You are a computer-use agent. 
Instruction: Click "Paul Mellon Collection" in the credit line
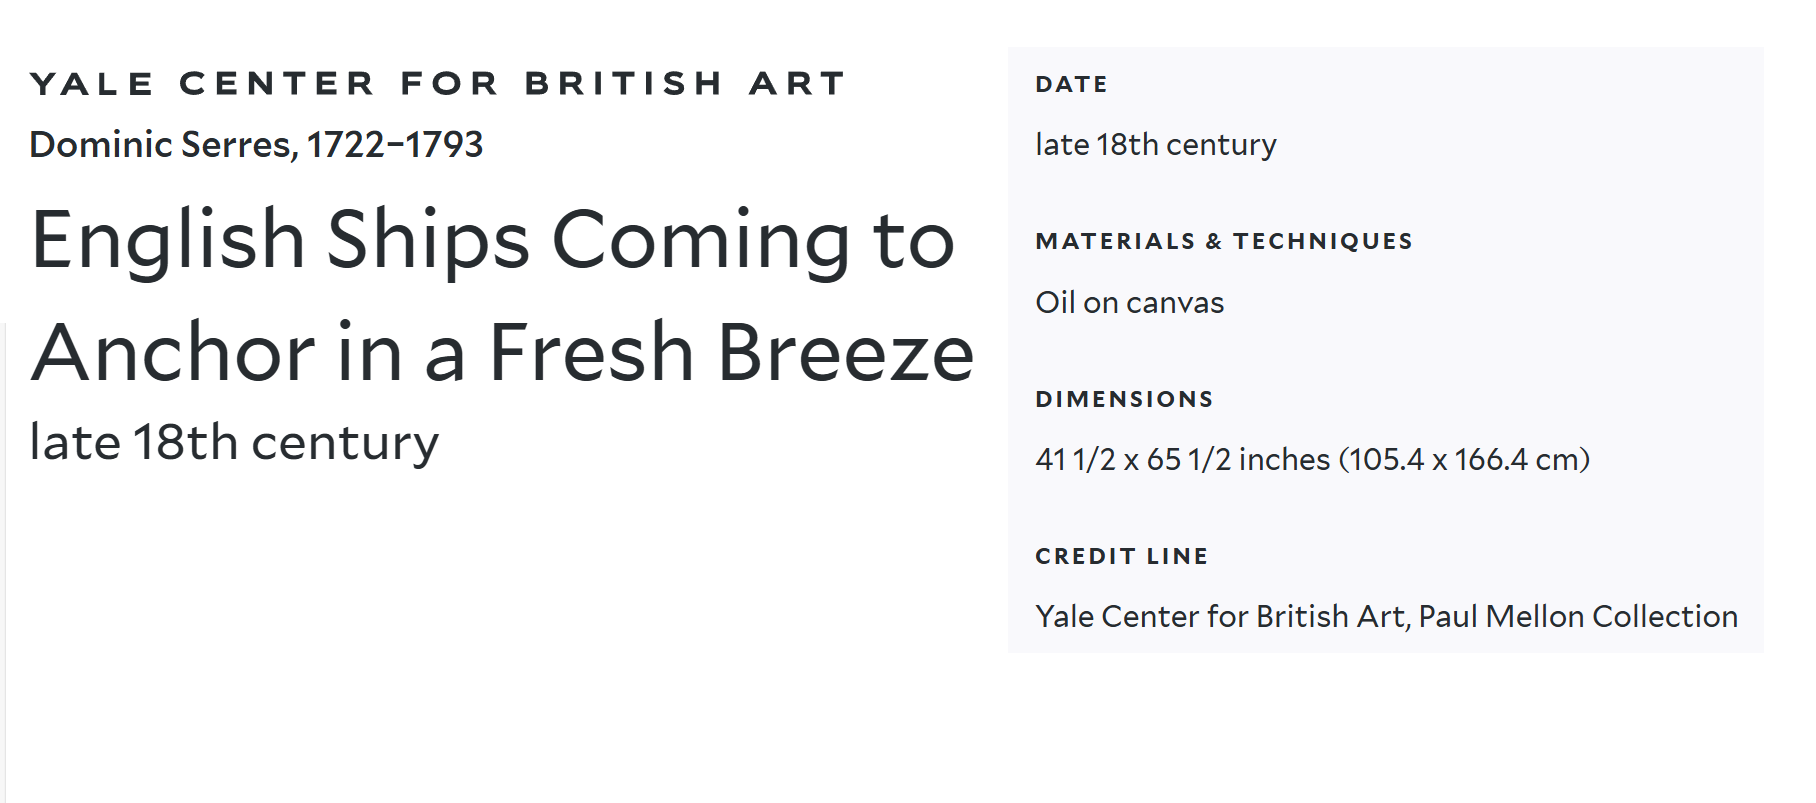pyautogui.click(x=1578, y=617)
